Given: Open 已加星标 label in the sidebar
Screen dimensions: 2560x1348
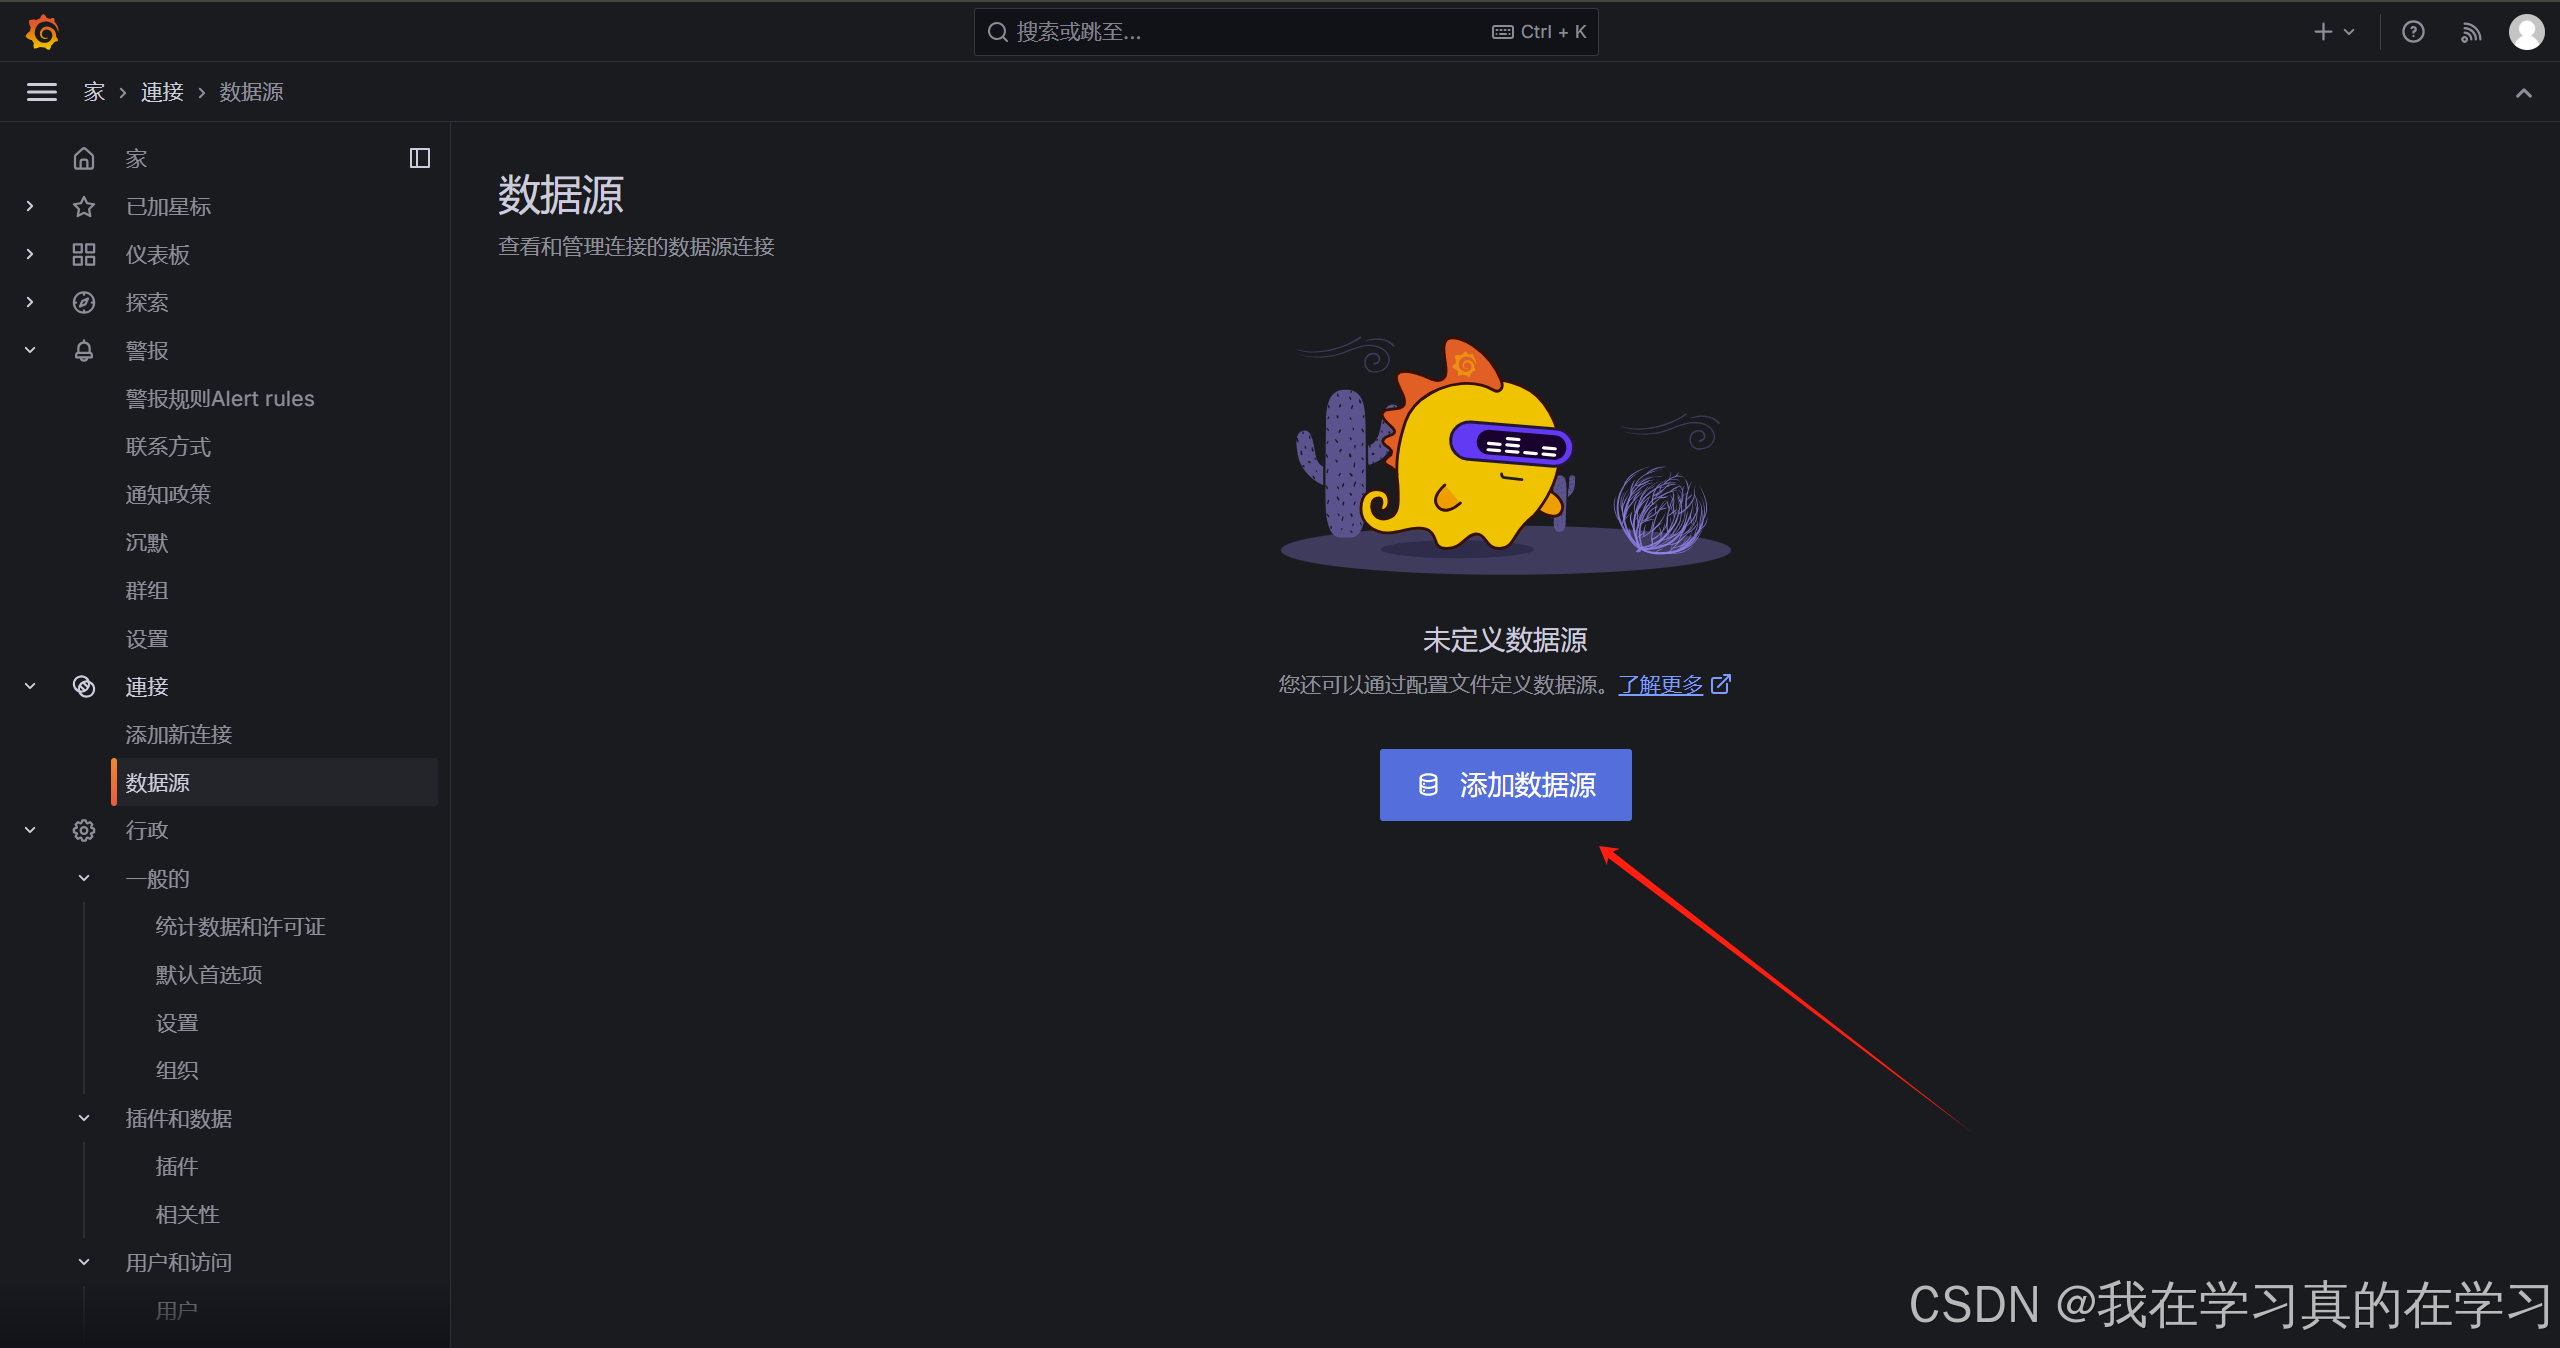Looking at the screenshot, I should pos(168,206).
